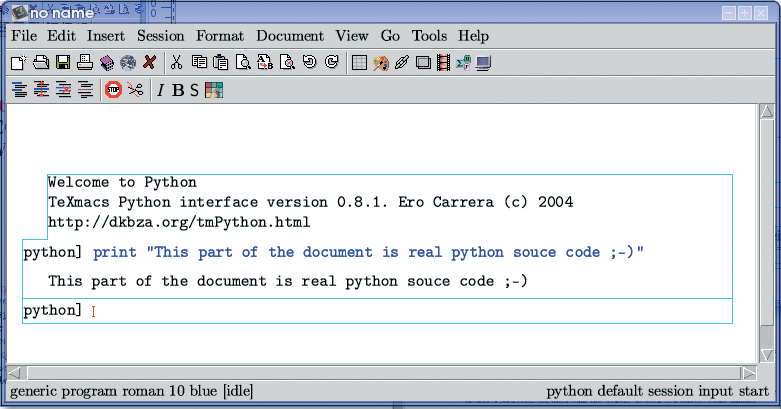The image size is (781, 409).
Task: Click the empty python] input prompt line
Action: [x=378, y=311]
